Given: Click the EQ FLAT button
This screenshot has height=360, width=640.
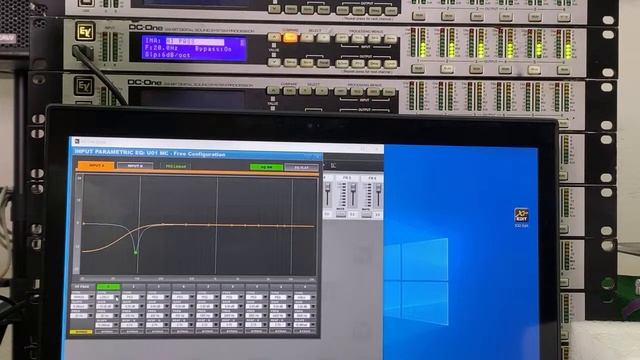Looking at the screenshot, I should click(x=302, y=167).
